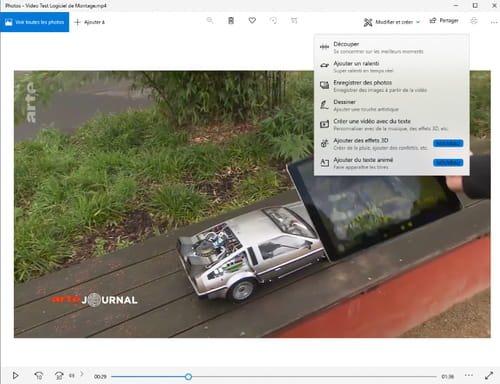
Task: Click the video frame showing the DeLorean
Action: [252, 204]
